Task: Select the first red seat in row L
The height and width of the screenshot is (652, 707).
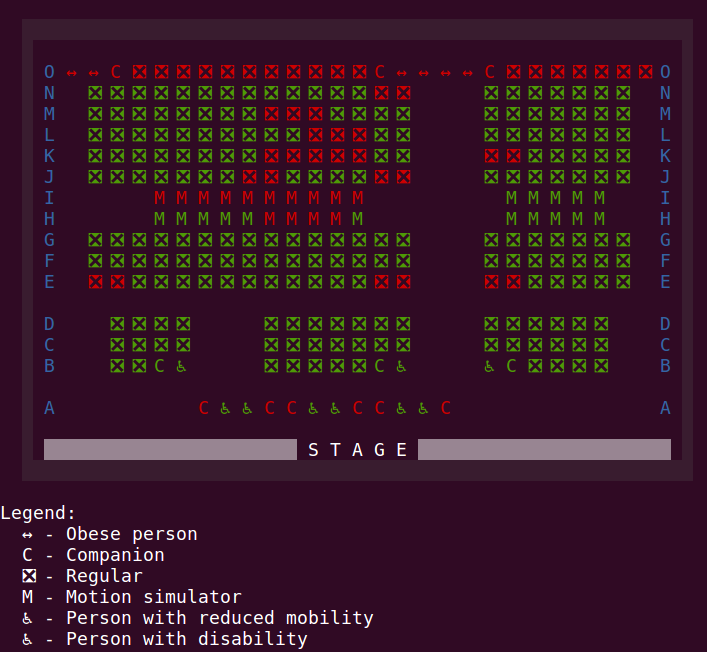Action: click(316, 135)
